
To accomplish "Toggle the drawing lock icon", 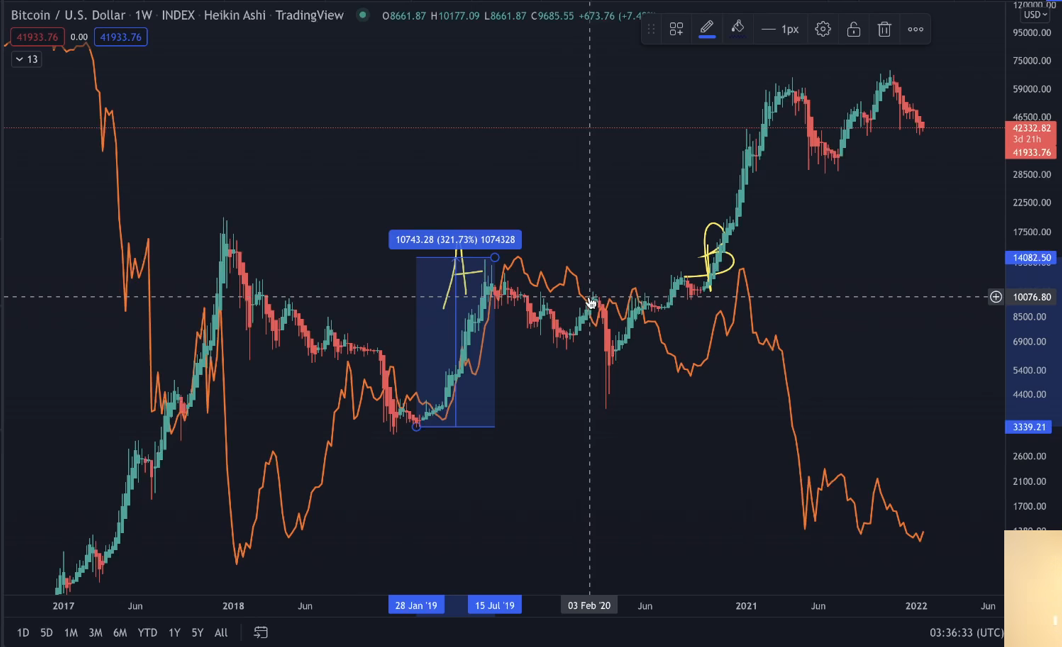I will pos(853,29).
